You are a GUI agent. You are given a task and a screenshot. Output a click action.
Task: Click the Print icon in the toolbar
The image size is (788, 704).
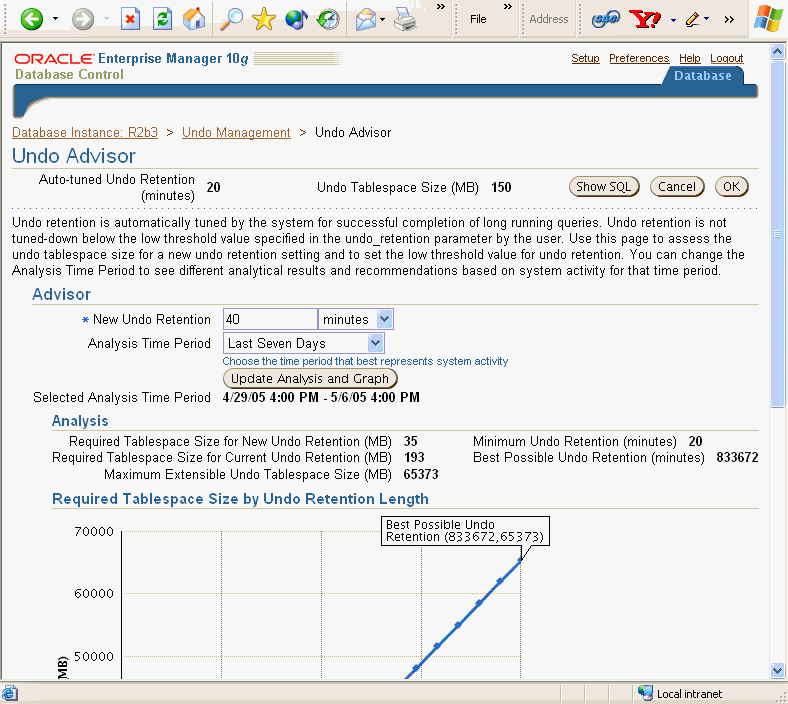pos(404,19)
